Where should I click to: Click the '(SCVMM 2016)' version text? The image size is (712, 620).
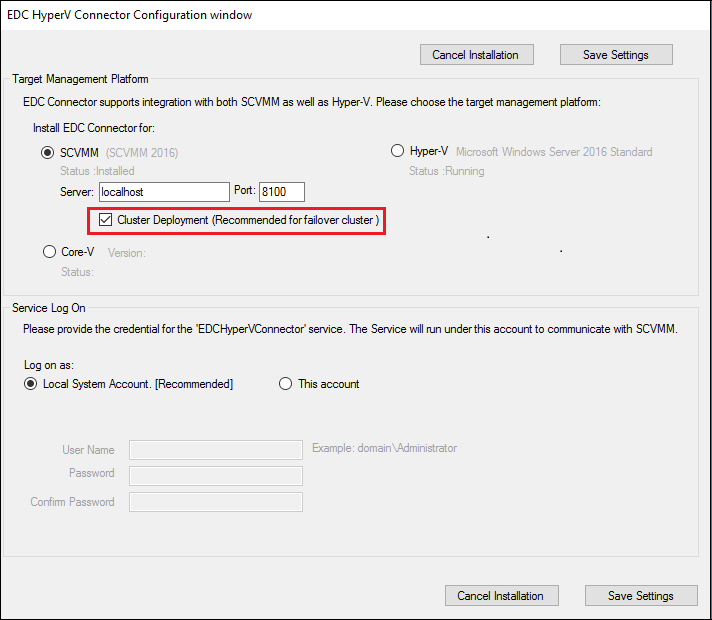(142, 153)
